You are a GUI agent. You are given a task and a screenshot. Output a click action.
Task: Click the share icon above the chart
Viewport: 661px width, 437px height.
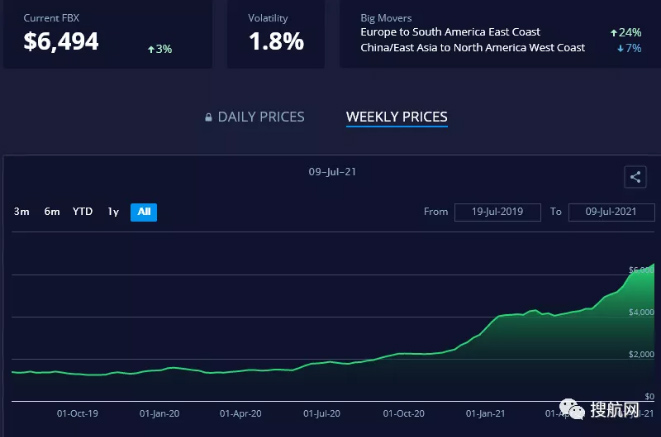point(634,178)
